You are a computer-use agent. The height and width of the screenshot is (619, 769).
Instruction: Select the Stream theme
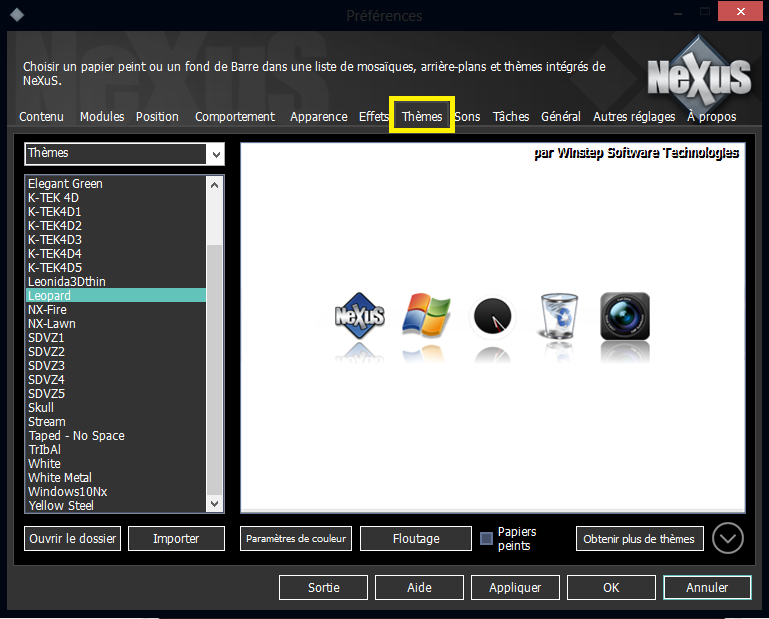tap(116, 421)
